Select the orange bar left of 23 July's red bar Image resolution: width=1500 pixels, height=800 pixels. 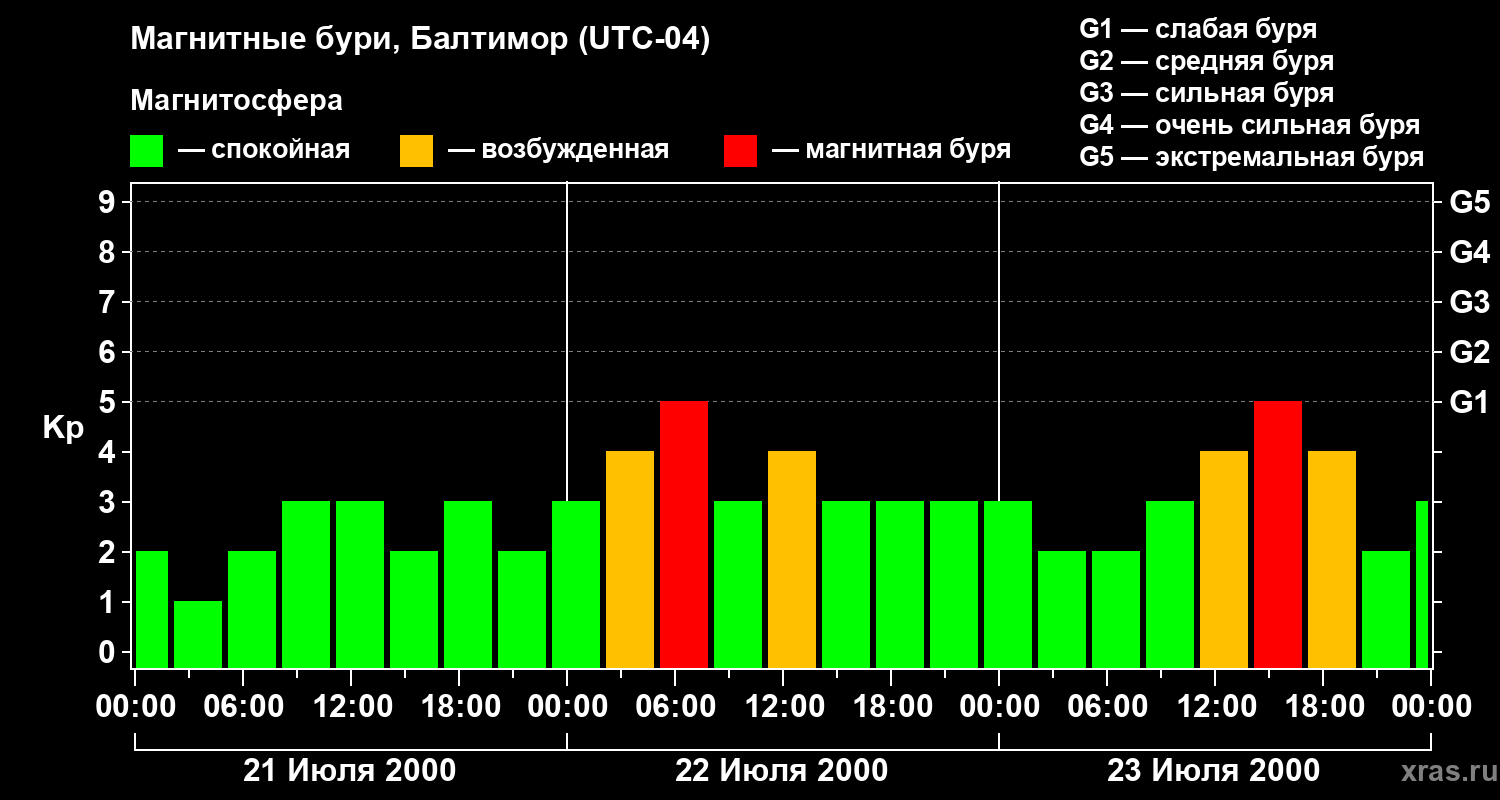pyautogui.click(x=1224, y=559)
